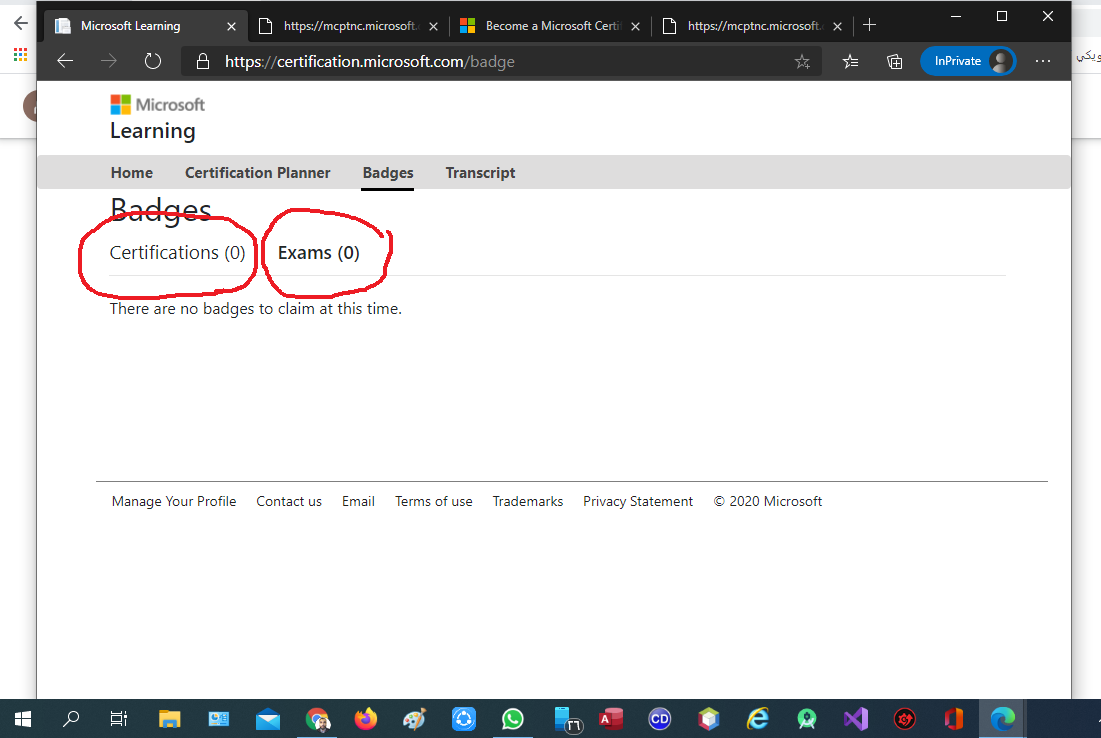Open Paint palette app on taskbar

pyautogui.click(x=414, y=719)
